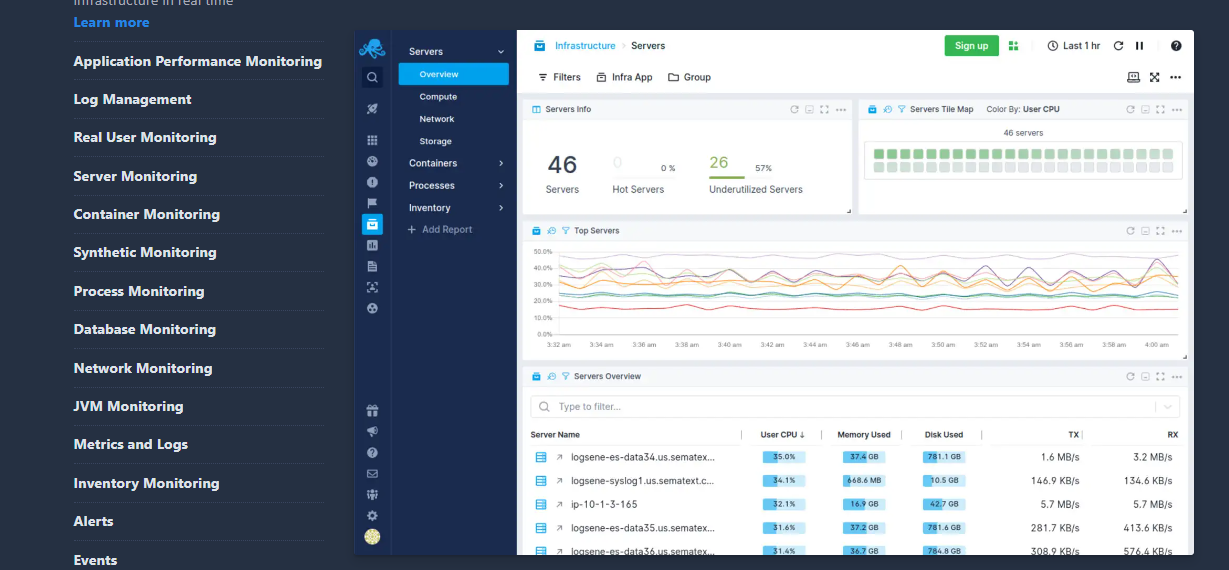1229x570 pixels.
Task: Click the 35.0% User CPU bar
Action: tap(784, 457)
